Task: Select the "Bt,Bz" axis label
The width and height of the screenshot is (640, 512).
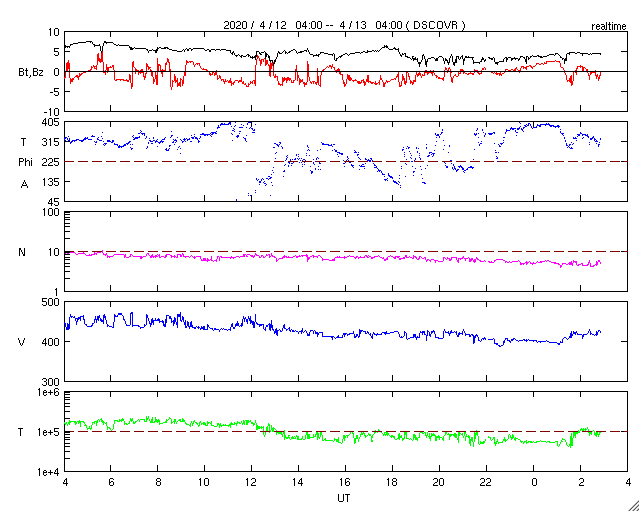Action: click(x=33, y=73)
